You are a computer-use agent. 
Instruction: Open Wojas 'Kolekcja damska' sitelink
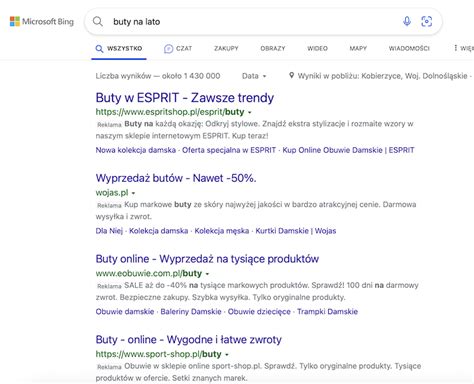158,231
